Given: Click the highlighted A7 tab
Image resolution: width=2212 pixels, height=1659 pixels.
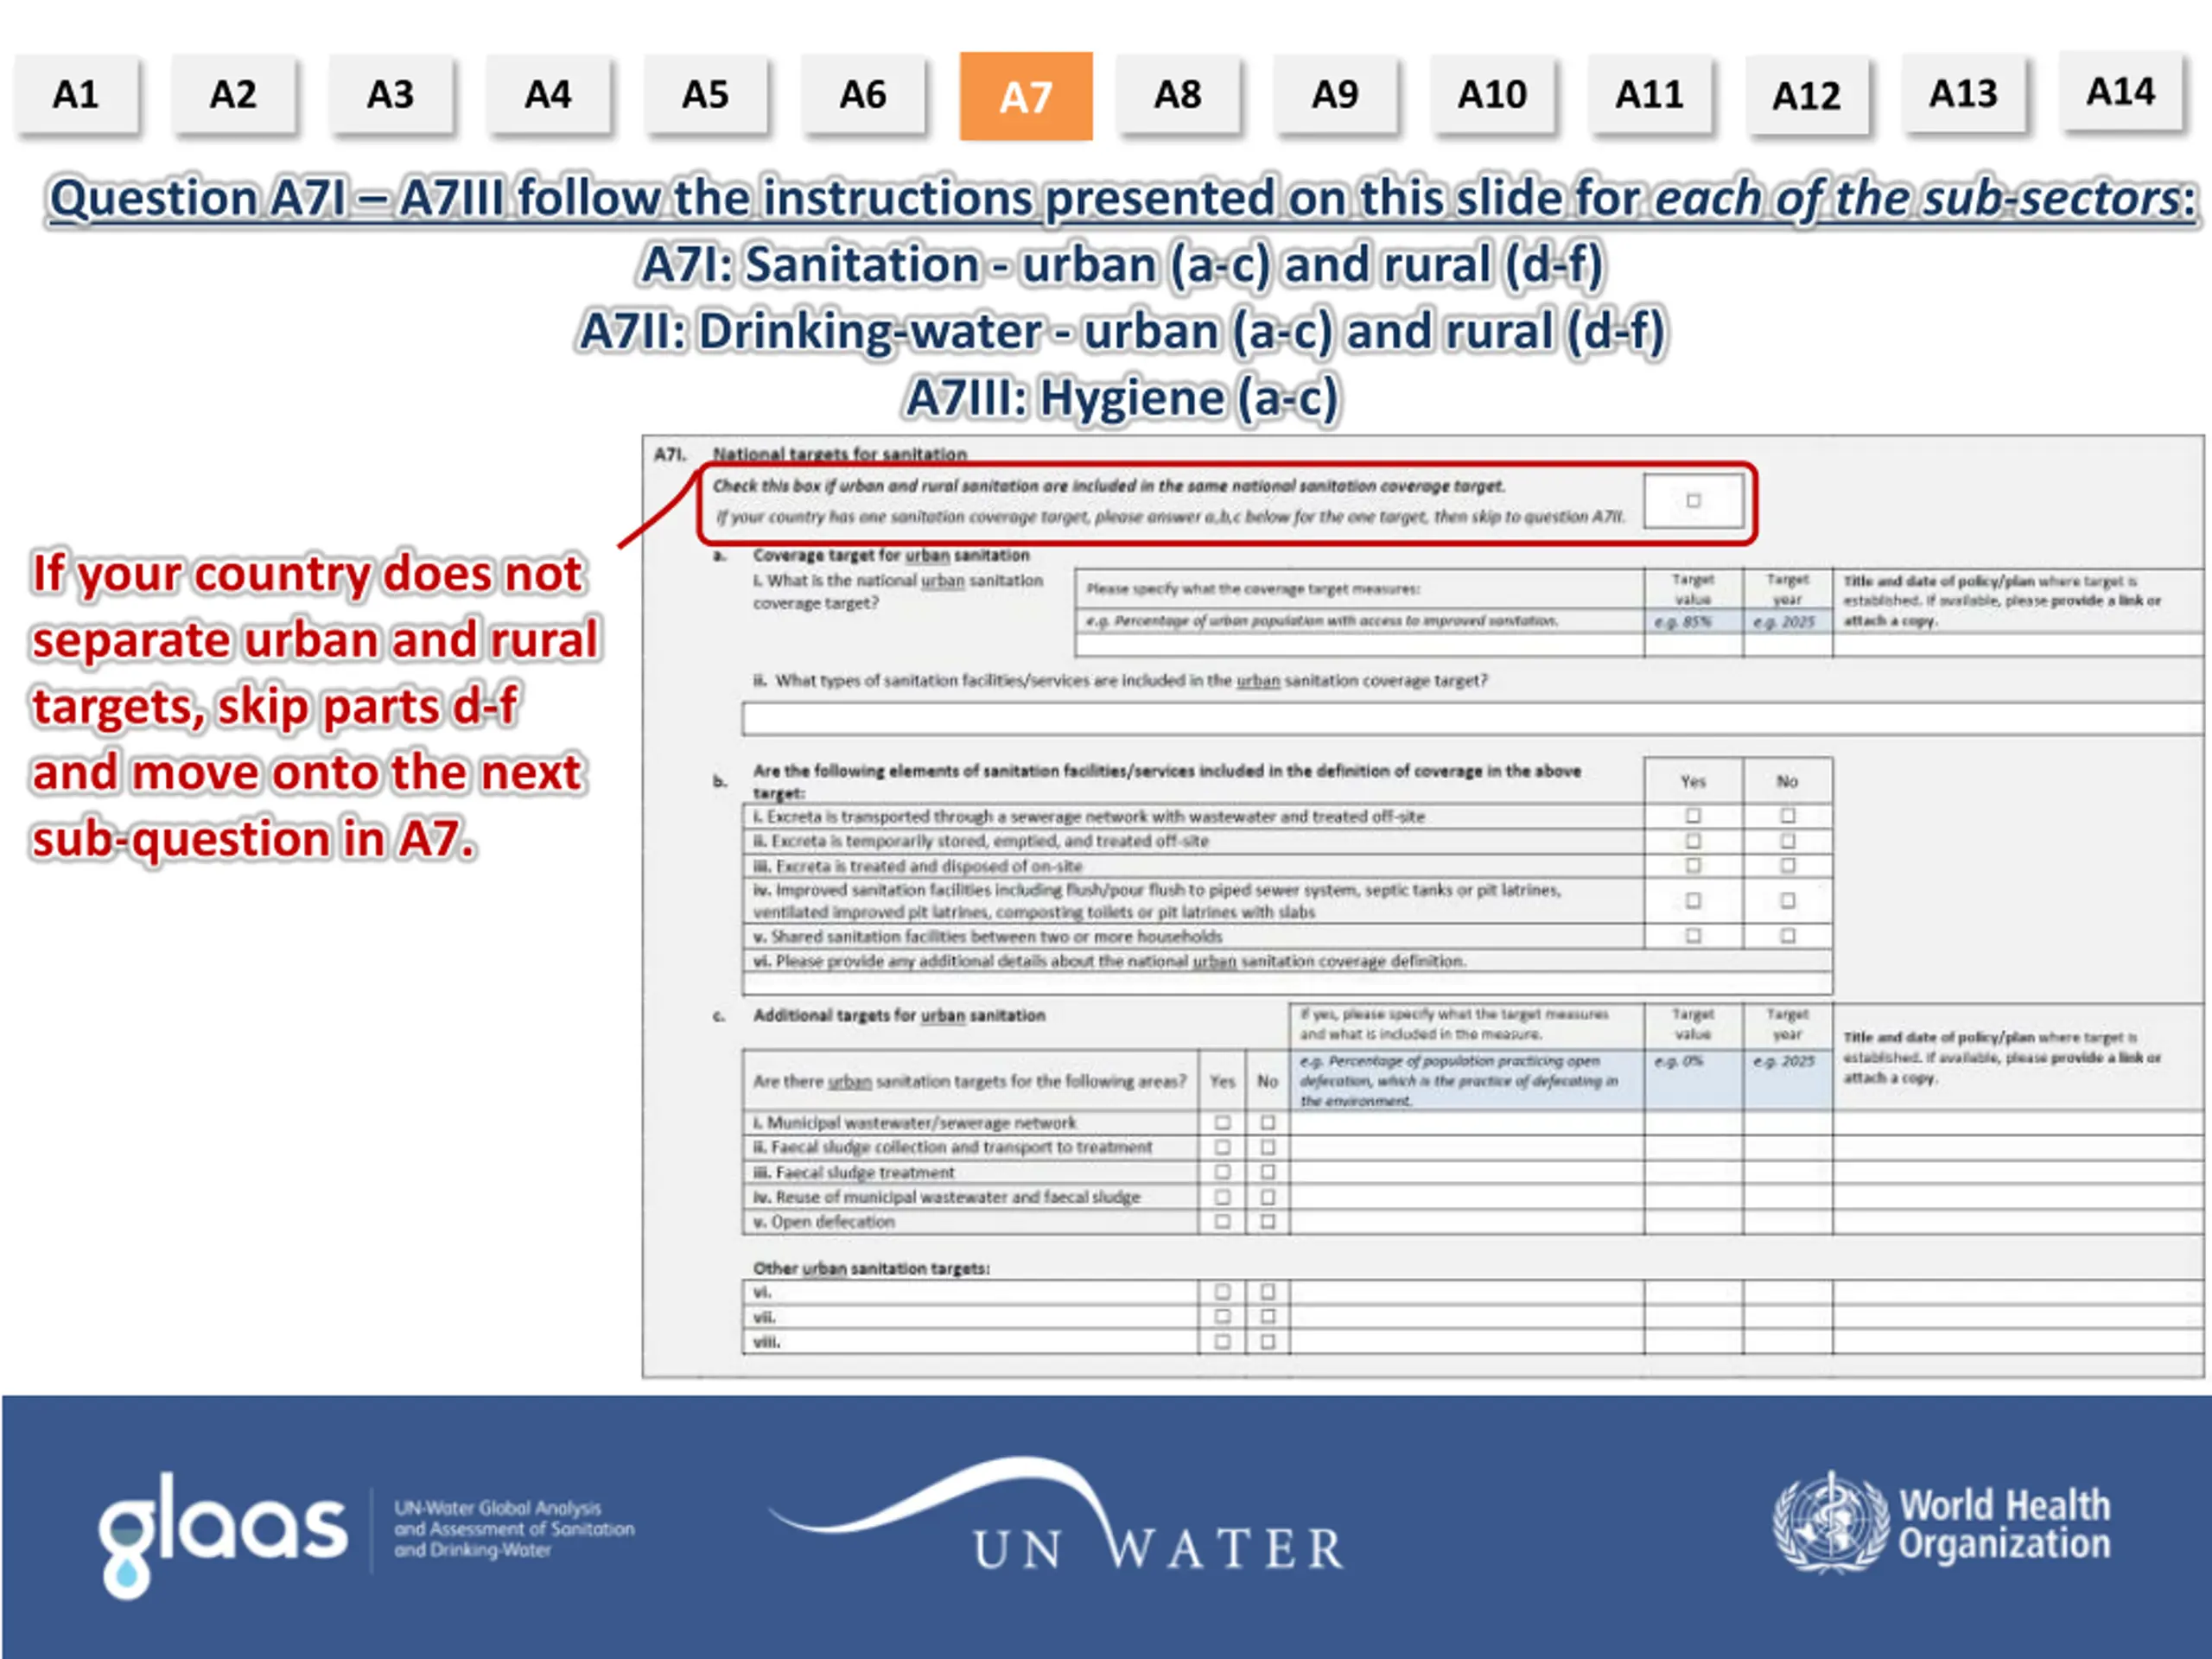Looking at the screenshot, I should coord(1026,96).
